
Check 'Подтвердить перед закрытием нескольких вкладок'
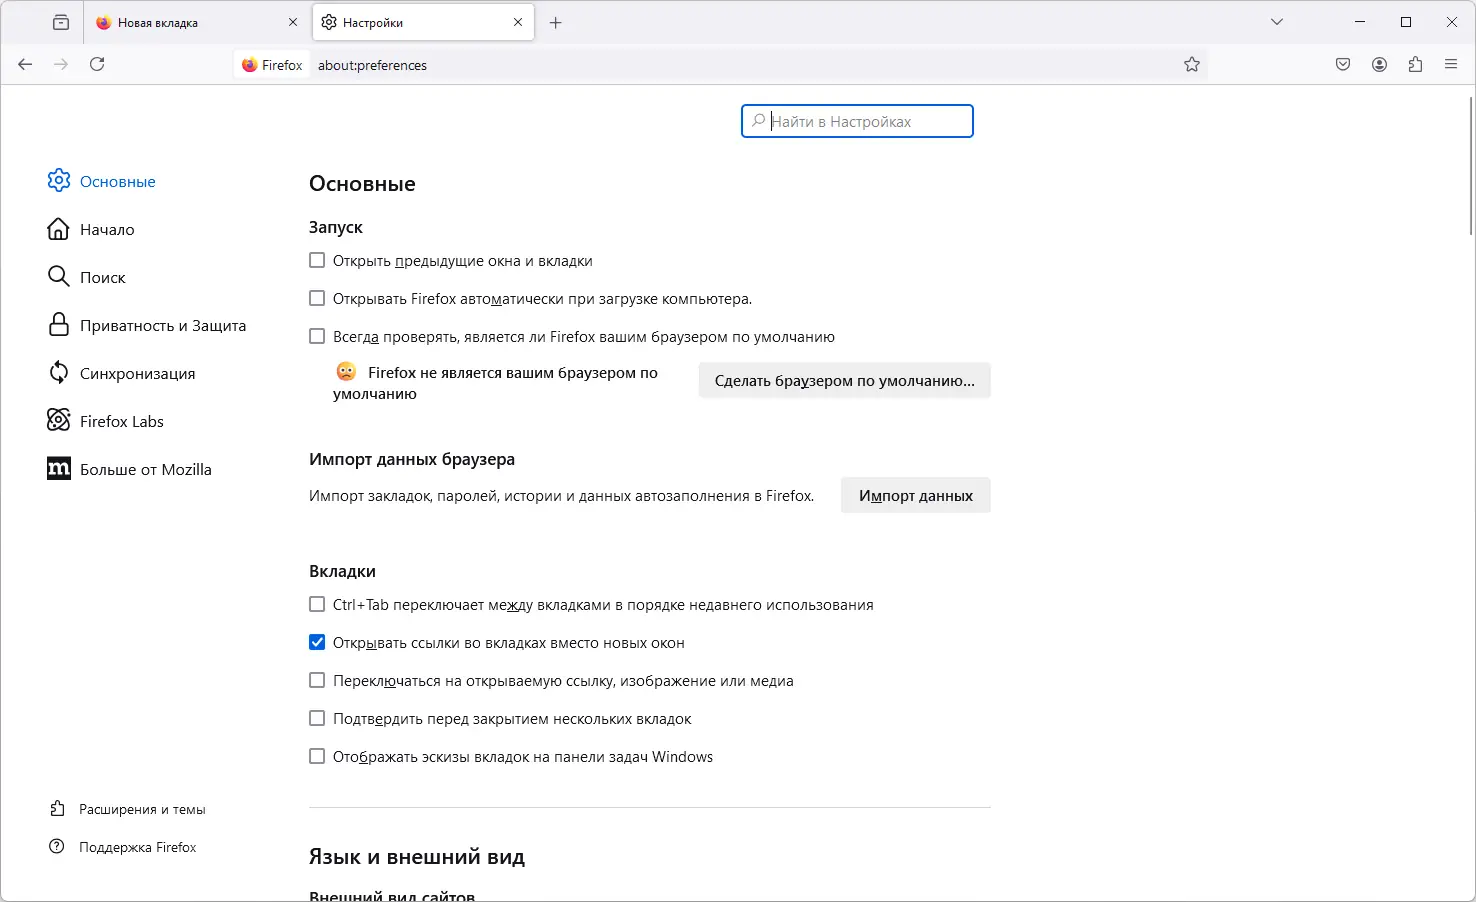point(317,719)
